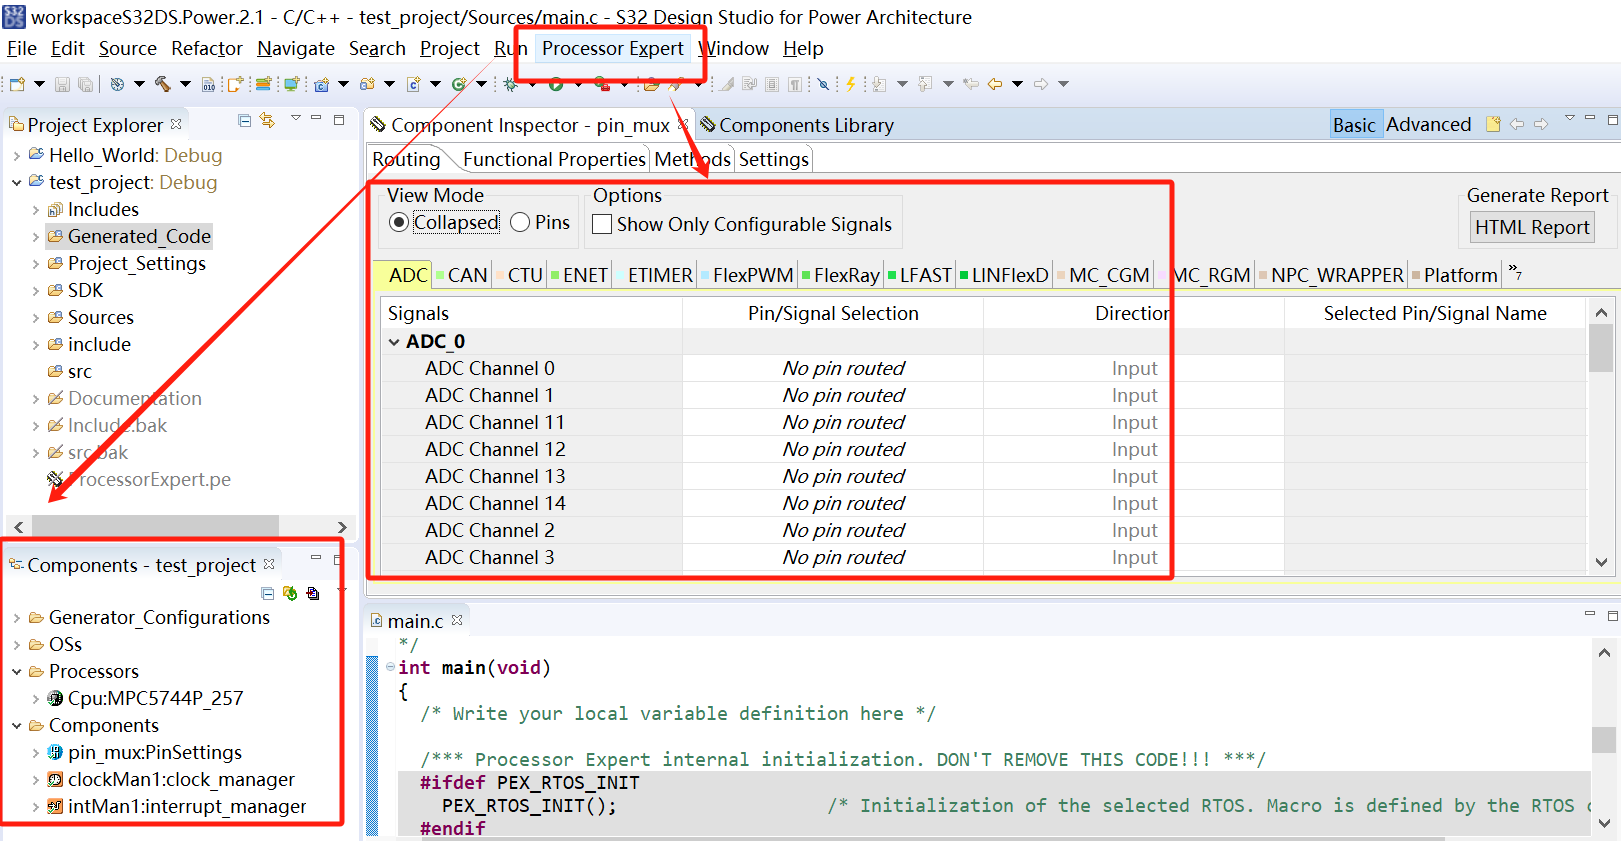Show the hidden peripheral tabs overflow list

click(x=1514, y=272)
